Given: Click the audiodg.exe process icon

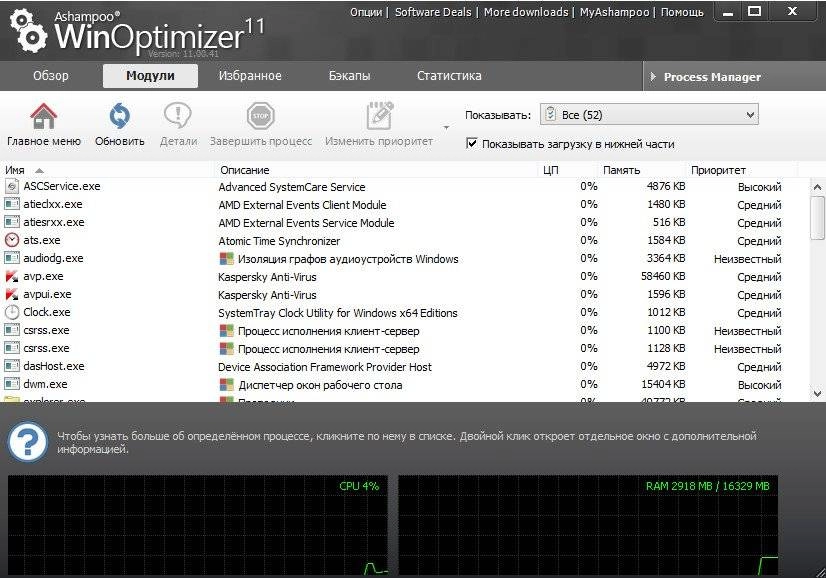Looking at the screenshot, I should [x=12, y=258].
